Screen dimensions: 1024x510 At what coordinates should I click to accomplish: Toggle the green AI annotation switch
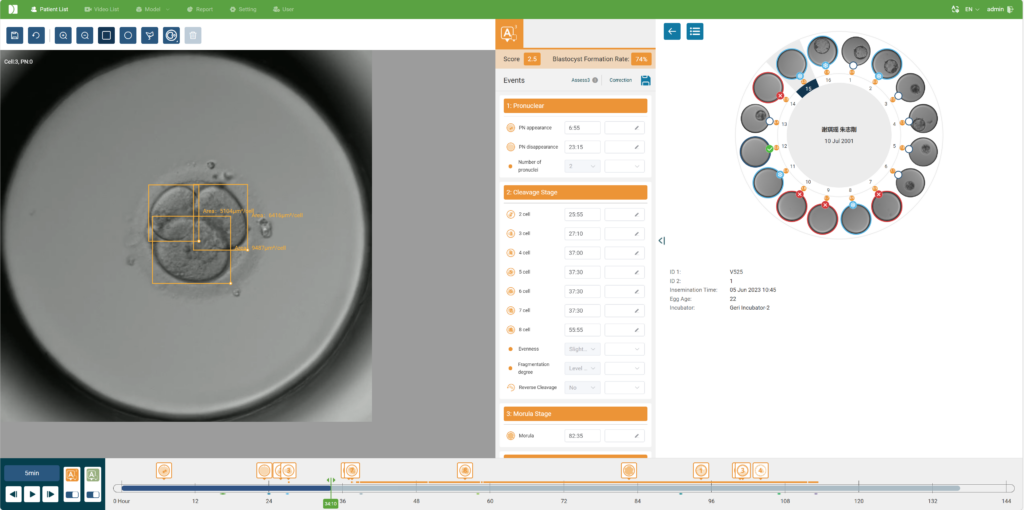point(93,494)
